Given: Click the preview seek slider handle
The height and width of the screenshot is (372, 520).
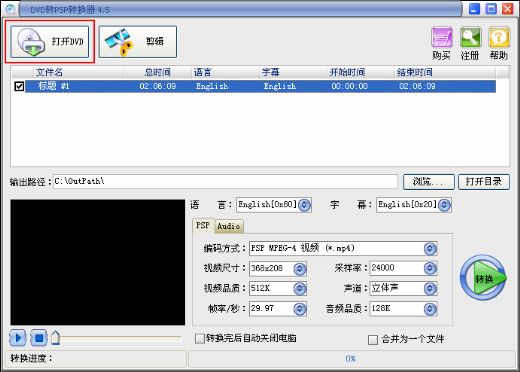Looking at the screenshot, I should point(55,338).
